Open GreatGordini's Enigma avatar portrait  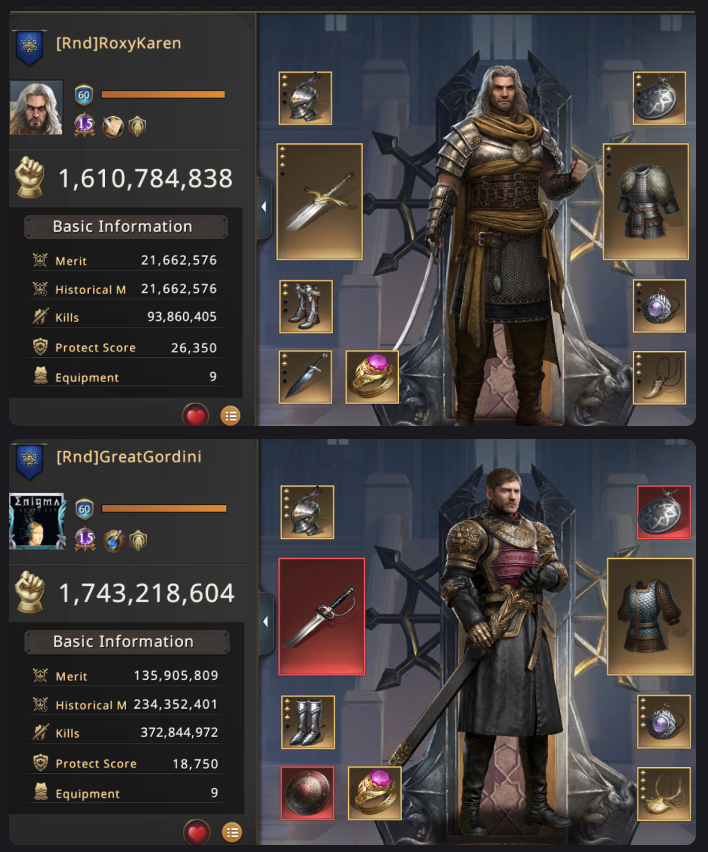point(37,521)
